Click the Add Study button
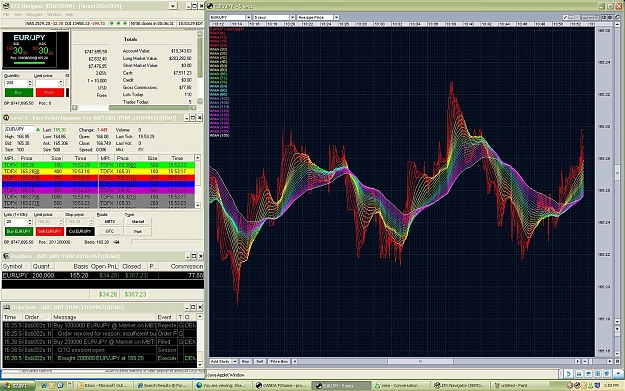 pos(220,362)
